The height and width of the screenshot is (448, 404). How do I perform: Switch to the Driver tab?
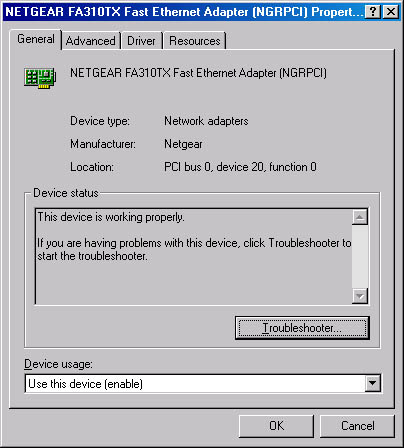point(141,41)
